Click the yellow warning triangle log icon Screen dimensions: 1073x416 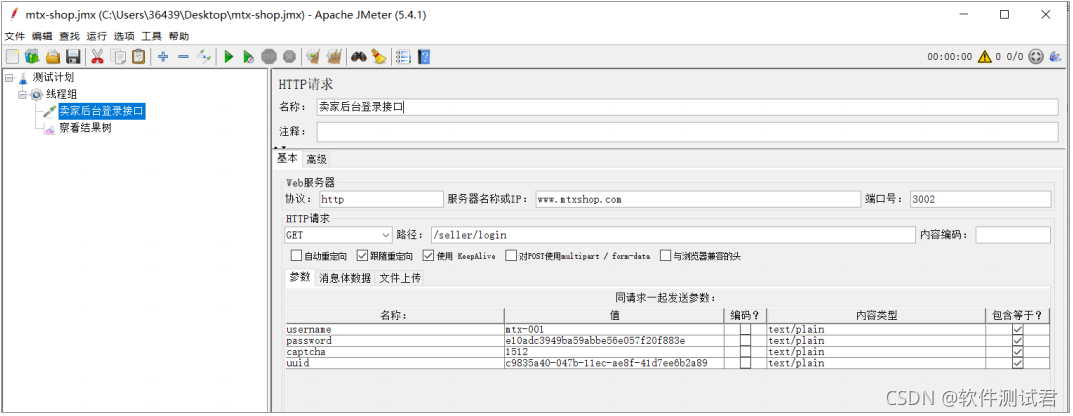[x=984, y=57]
